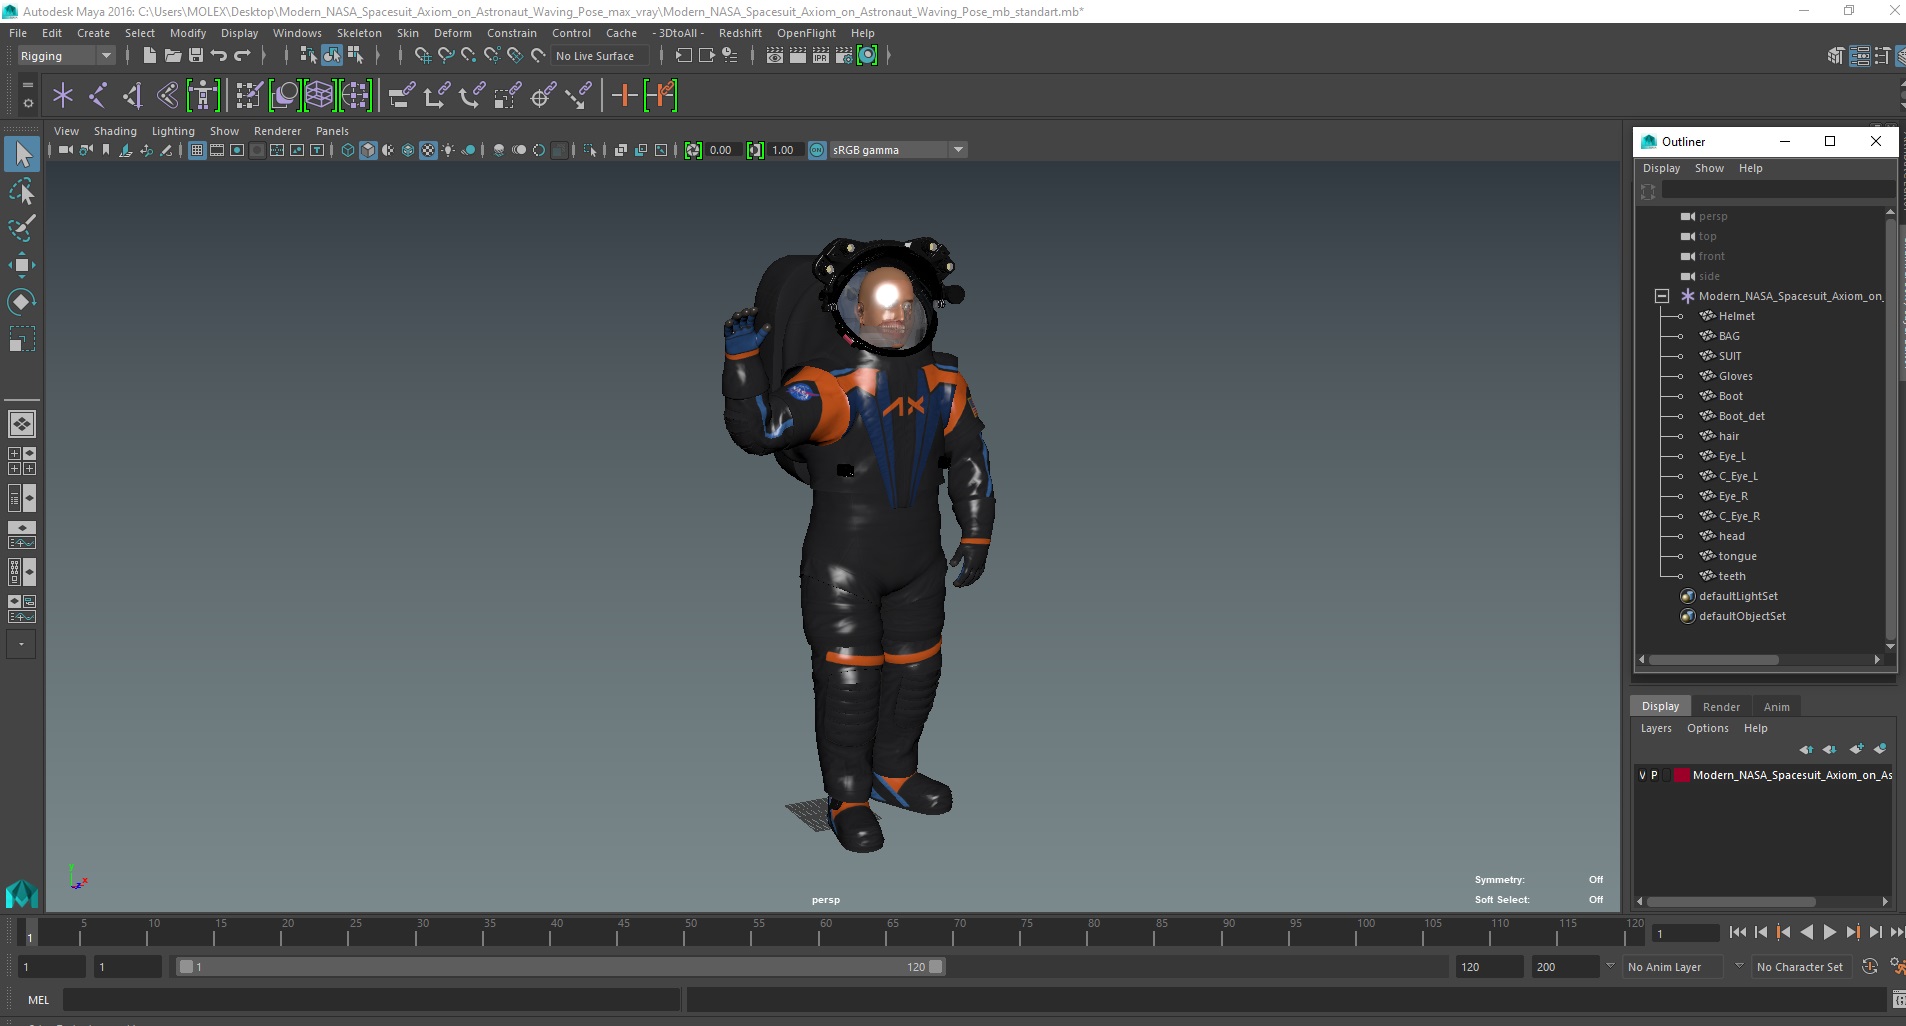Open the dropdown arrow before No Character Set
The image size is (1906, 1026).
(x=1739, y=966)
